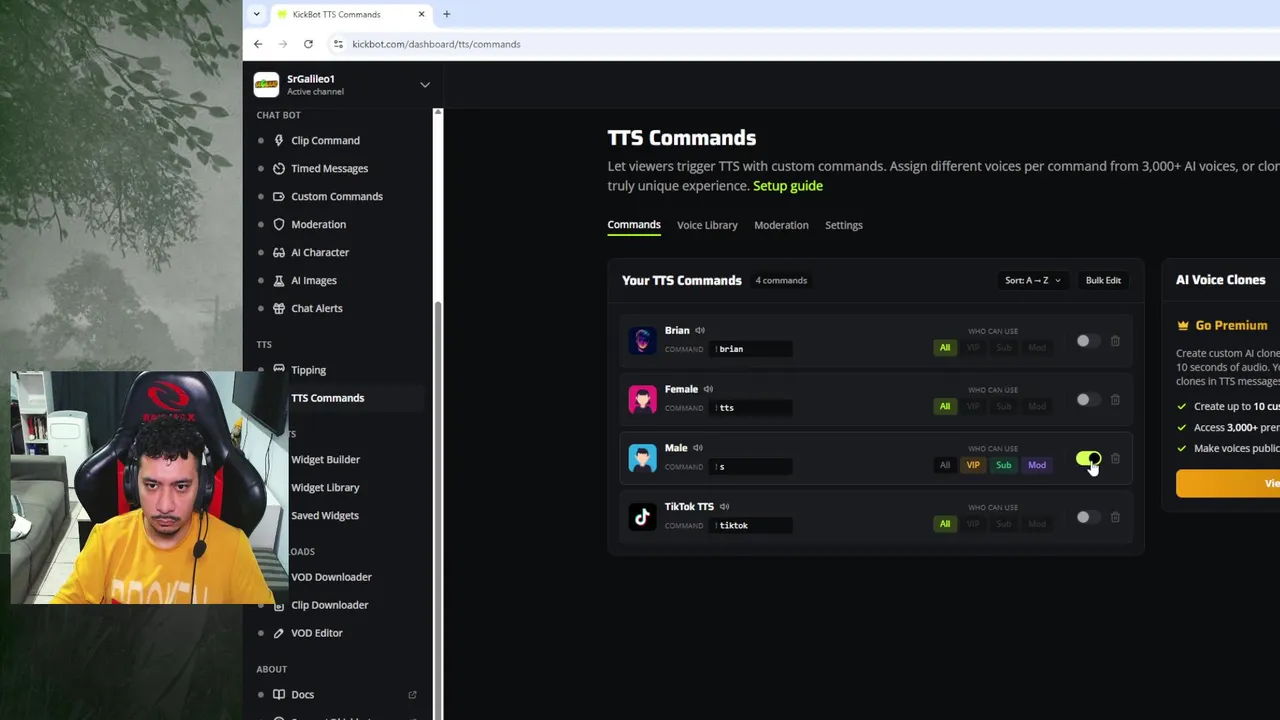Switch to the Moderation tab

click(781, 225)
